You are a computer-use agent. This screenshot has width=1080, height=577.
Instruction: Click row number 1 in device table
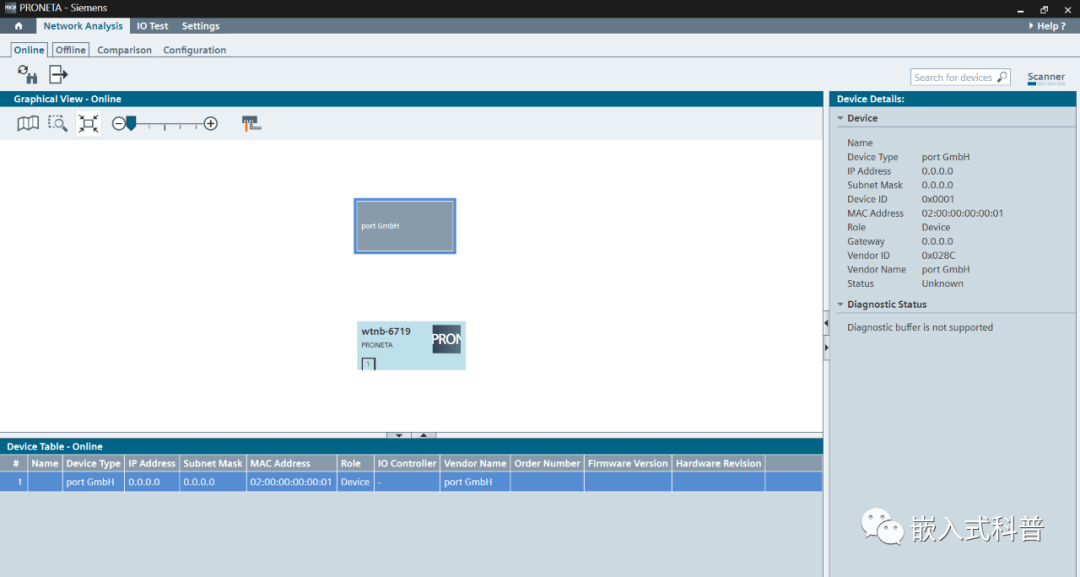tap(15, 482)
